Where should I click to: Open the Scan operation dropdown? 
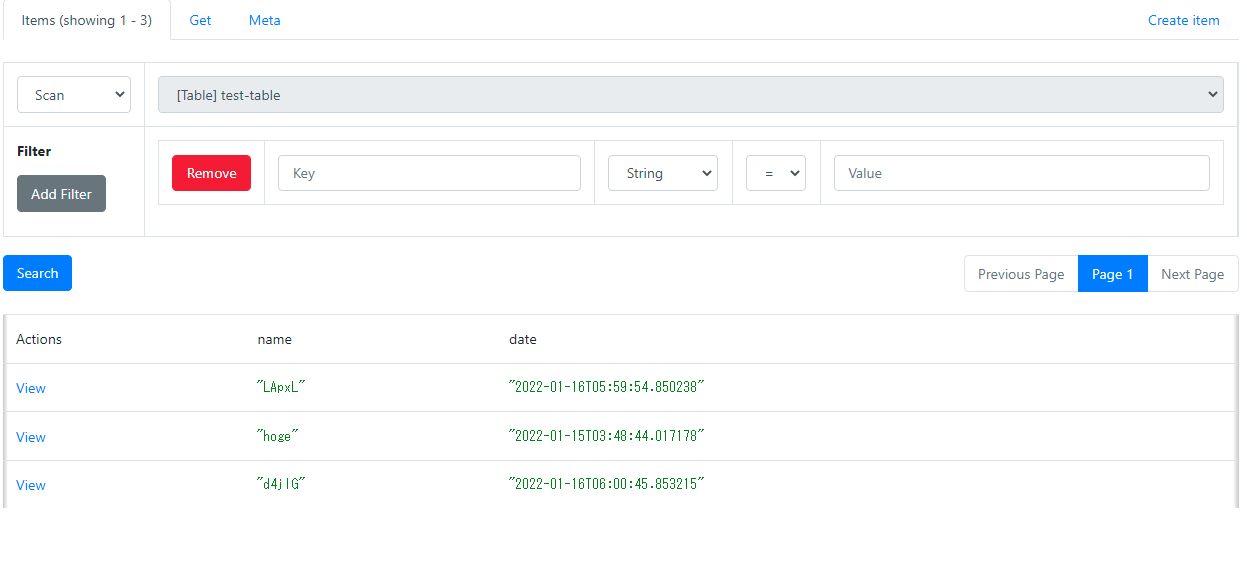73,94
